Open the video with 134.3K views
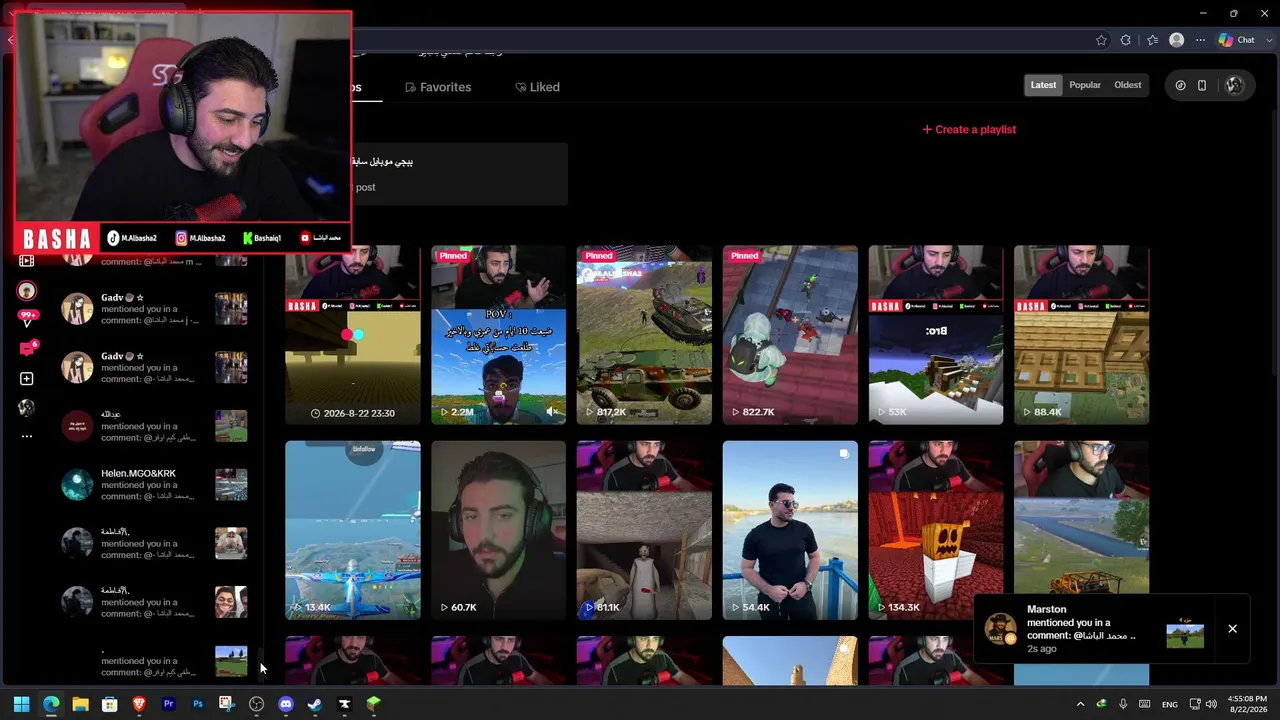 pos(936,530)
